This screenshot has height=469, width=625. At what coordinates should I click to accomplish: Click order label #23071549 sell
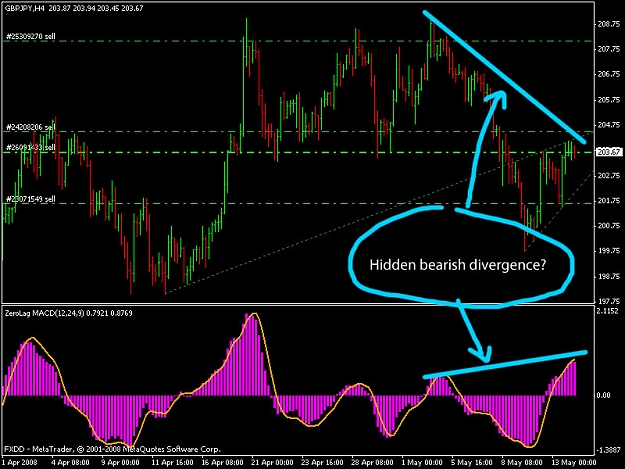click(x=31, y=199)
